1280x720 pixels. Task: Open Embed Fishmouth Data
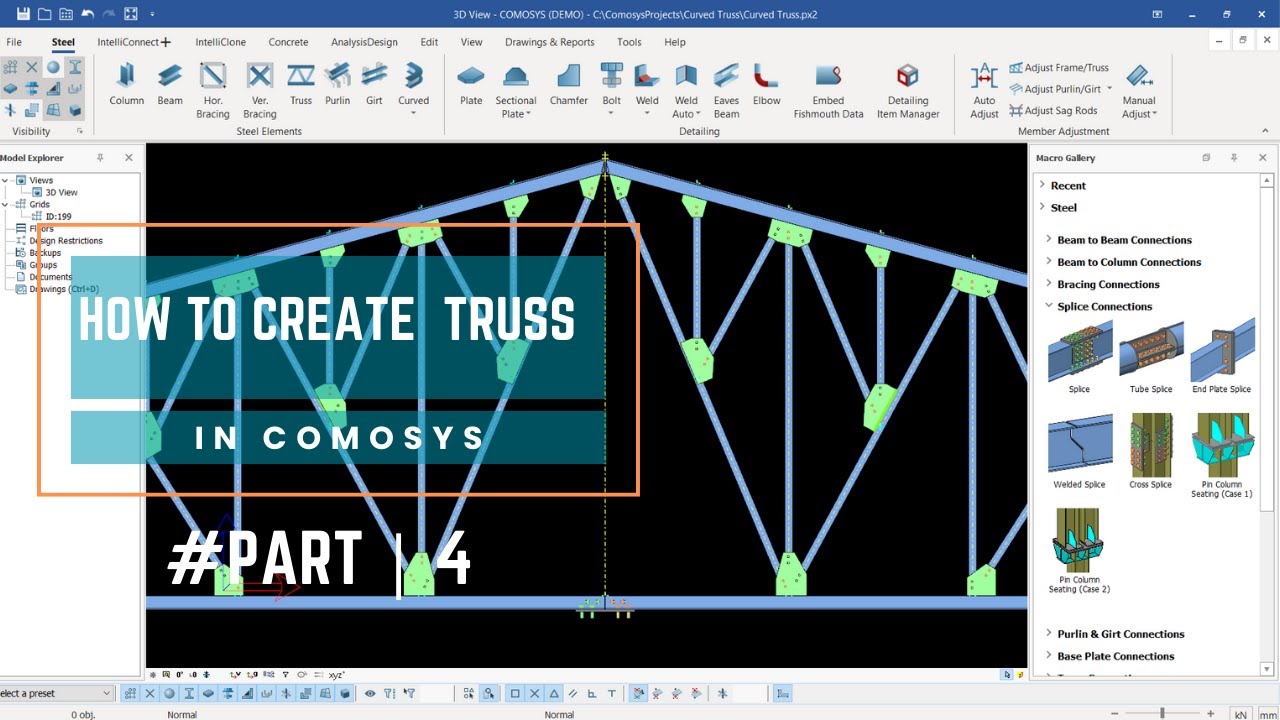click(828, 90)
